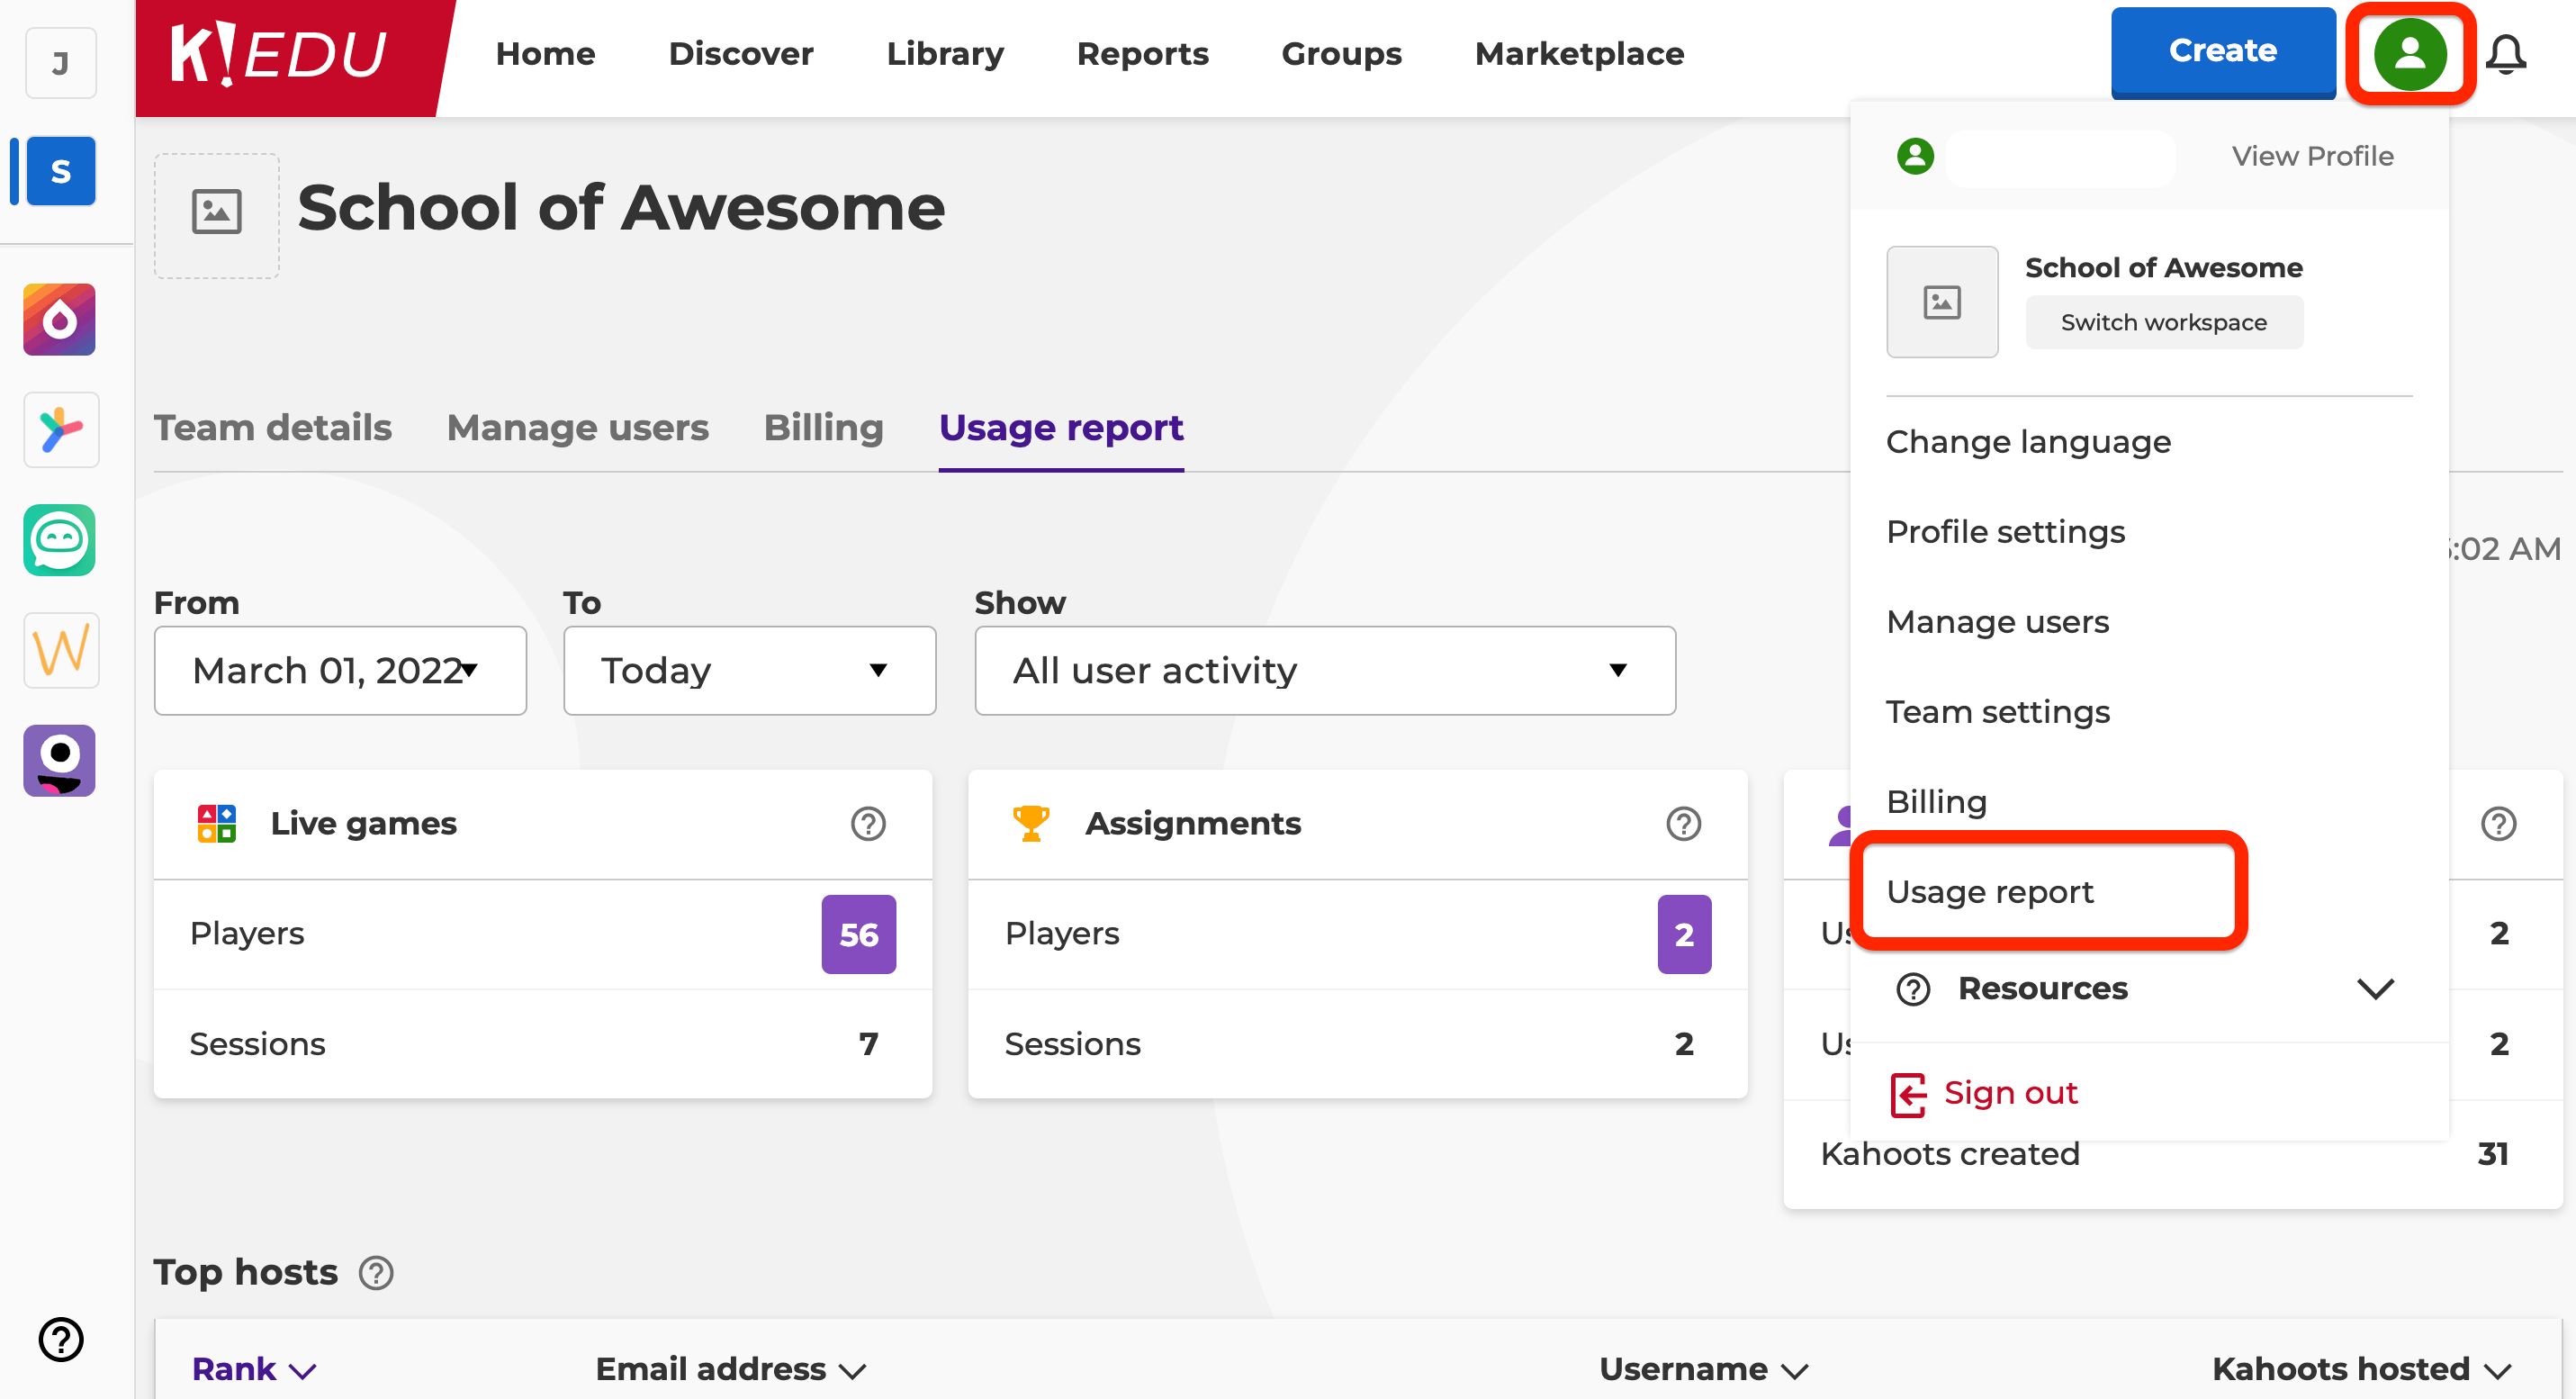The width and height of the screenshot is (2576, 1399).
Task: Click the Kahoot EDU logo
Action: coord(279,54)
